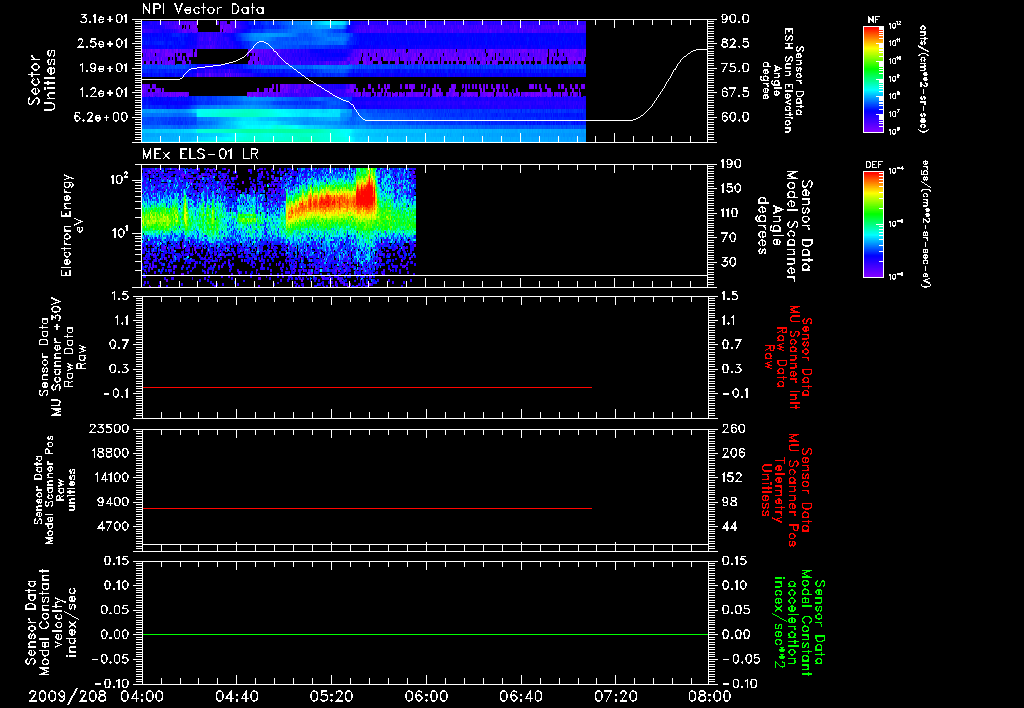
Task: Click the MU Scanner +30V Raw Data axis title
Action: coord(61,357)
